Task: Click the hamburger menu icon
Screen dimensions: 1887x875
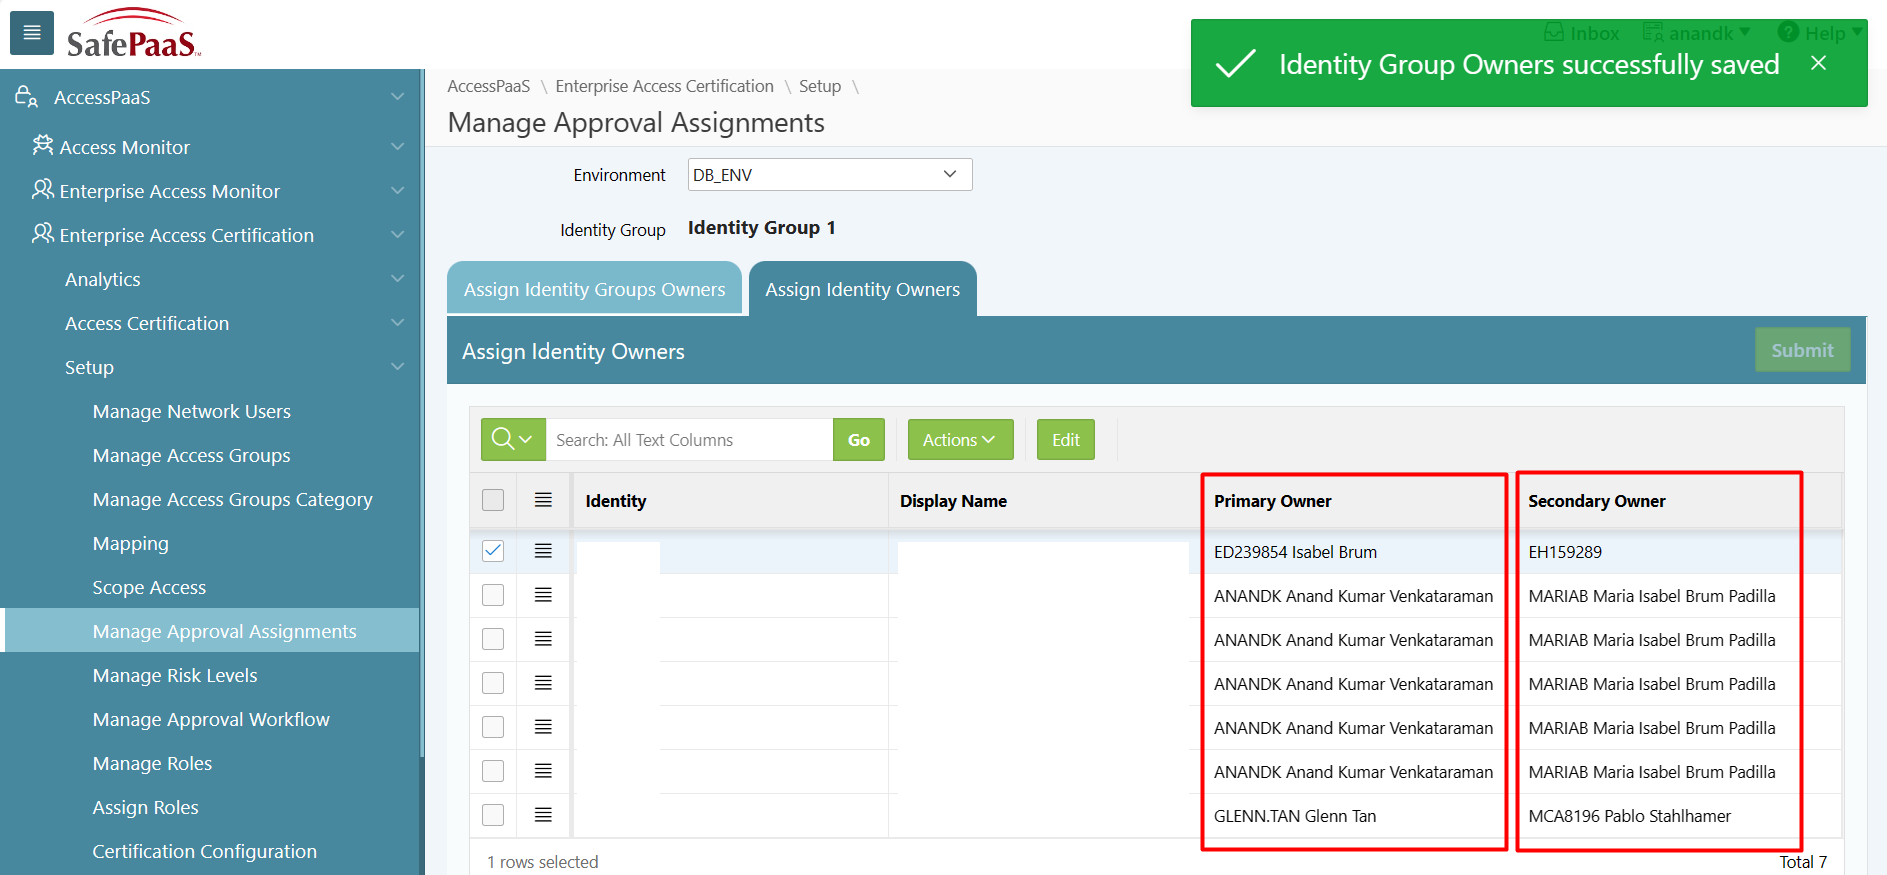Action: tap(32, 33)
